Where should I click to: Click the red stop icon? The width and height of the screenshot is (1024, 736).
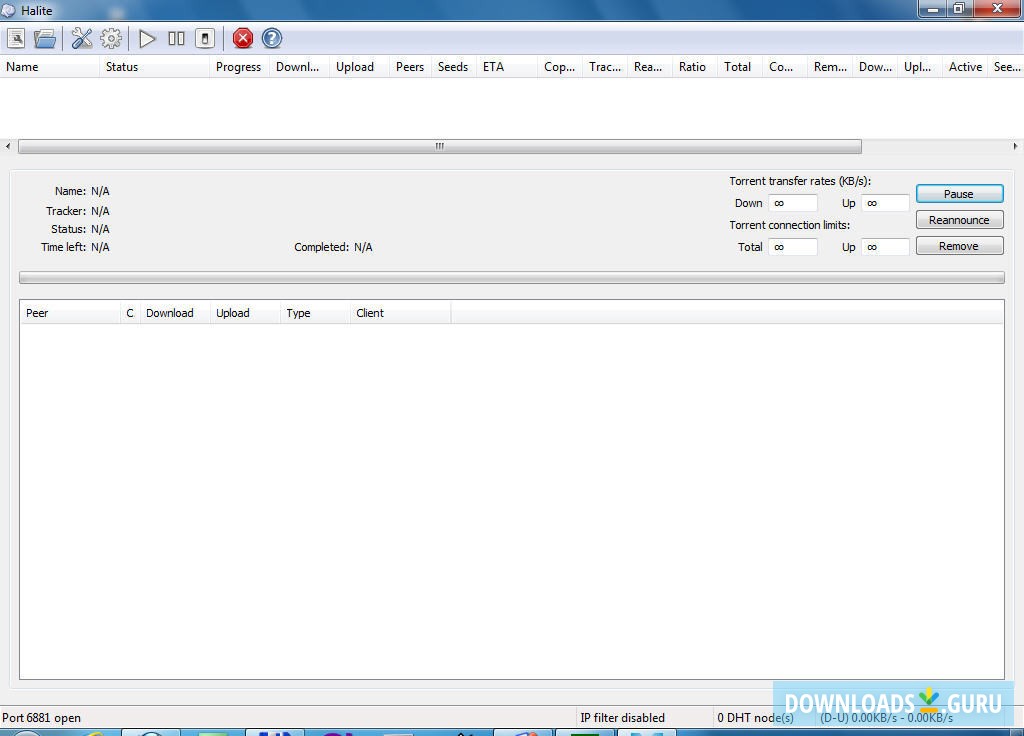coord(242,38)
